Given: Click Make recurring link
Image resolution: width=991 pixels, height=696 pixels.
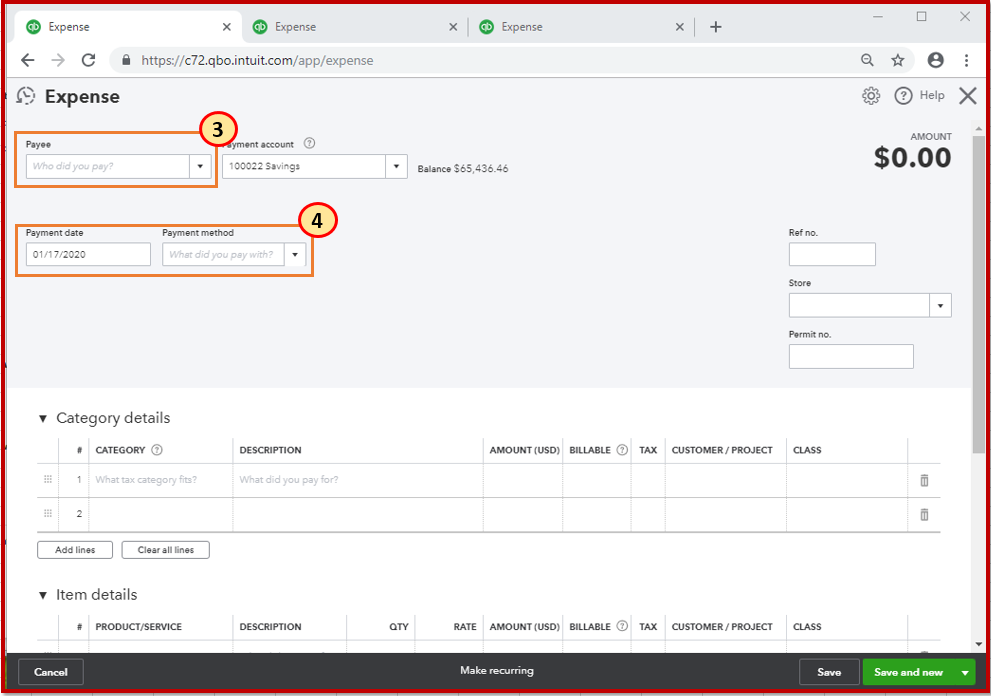Looking at the screenshot, I should tap(497, 670).
